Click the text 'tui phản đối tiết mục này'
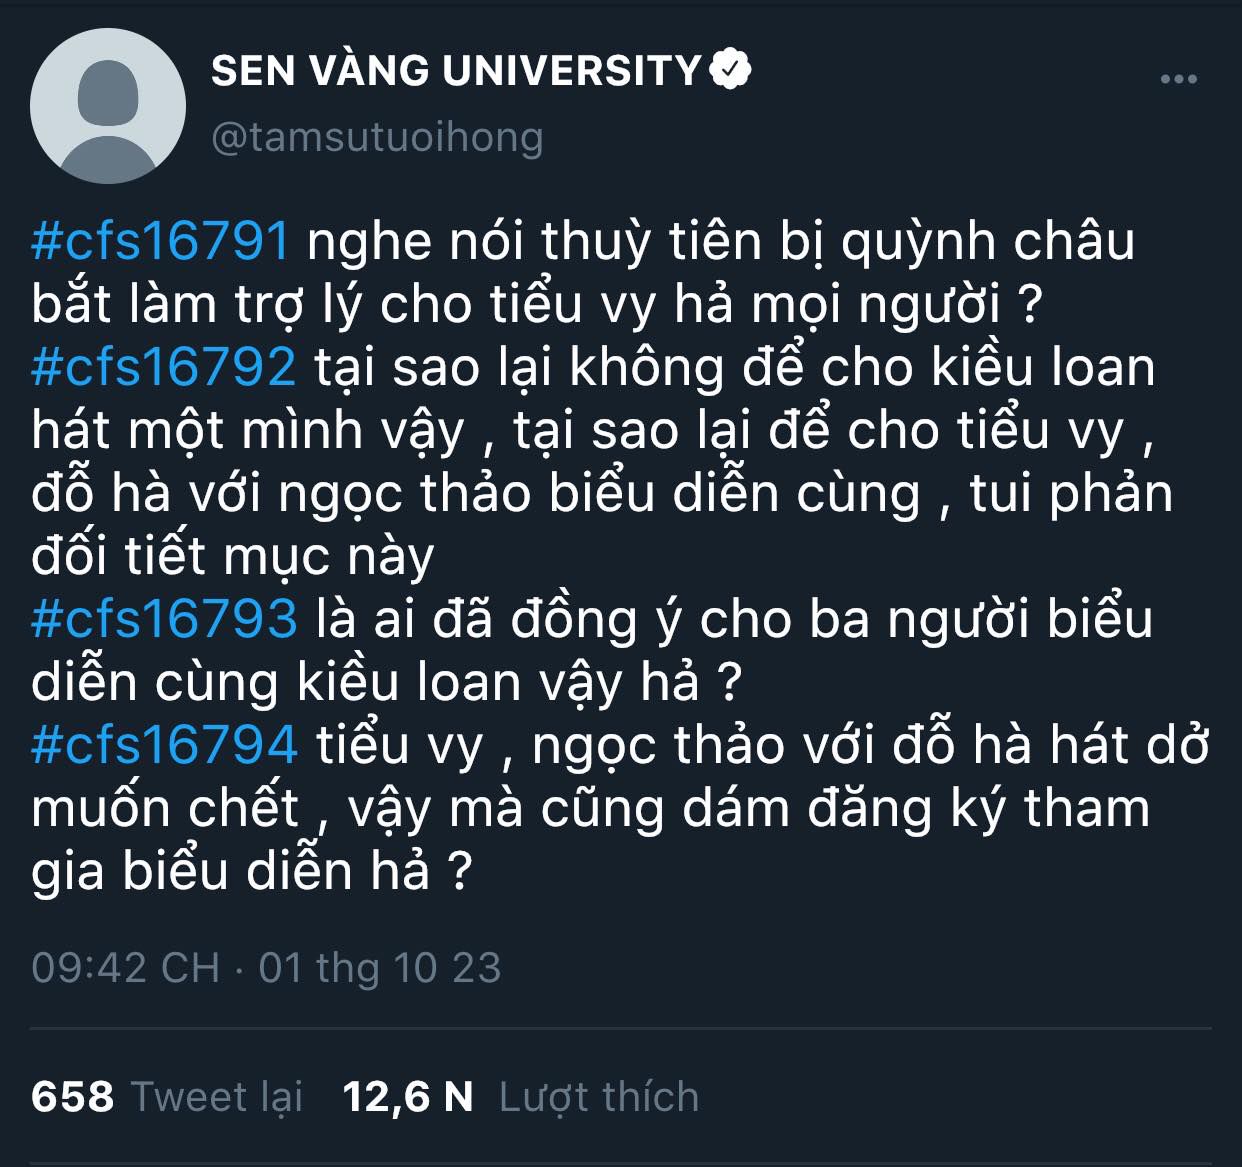Image resolution: width=1242 pixels, height=1167 pixels. [x=602, y=524]
